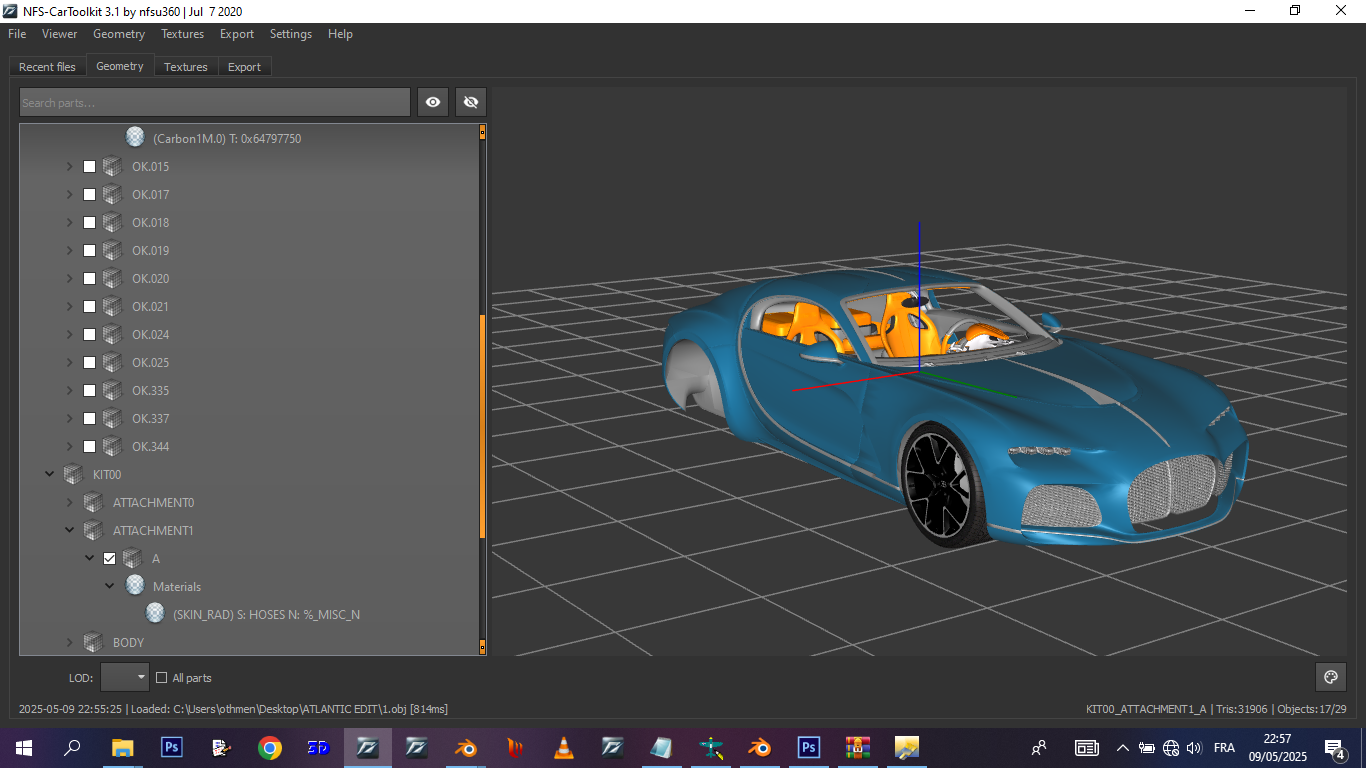This screenshot has width=1366, height=768.
Task: Expand the ATTACHMENT0 tree node
Action: coord(70,502)
